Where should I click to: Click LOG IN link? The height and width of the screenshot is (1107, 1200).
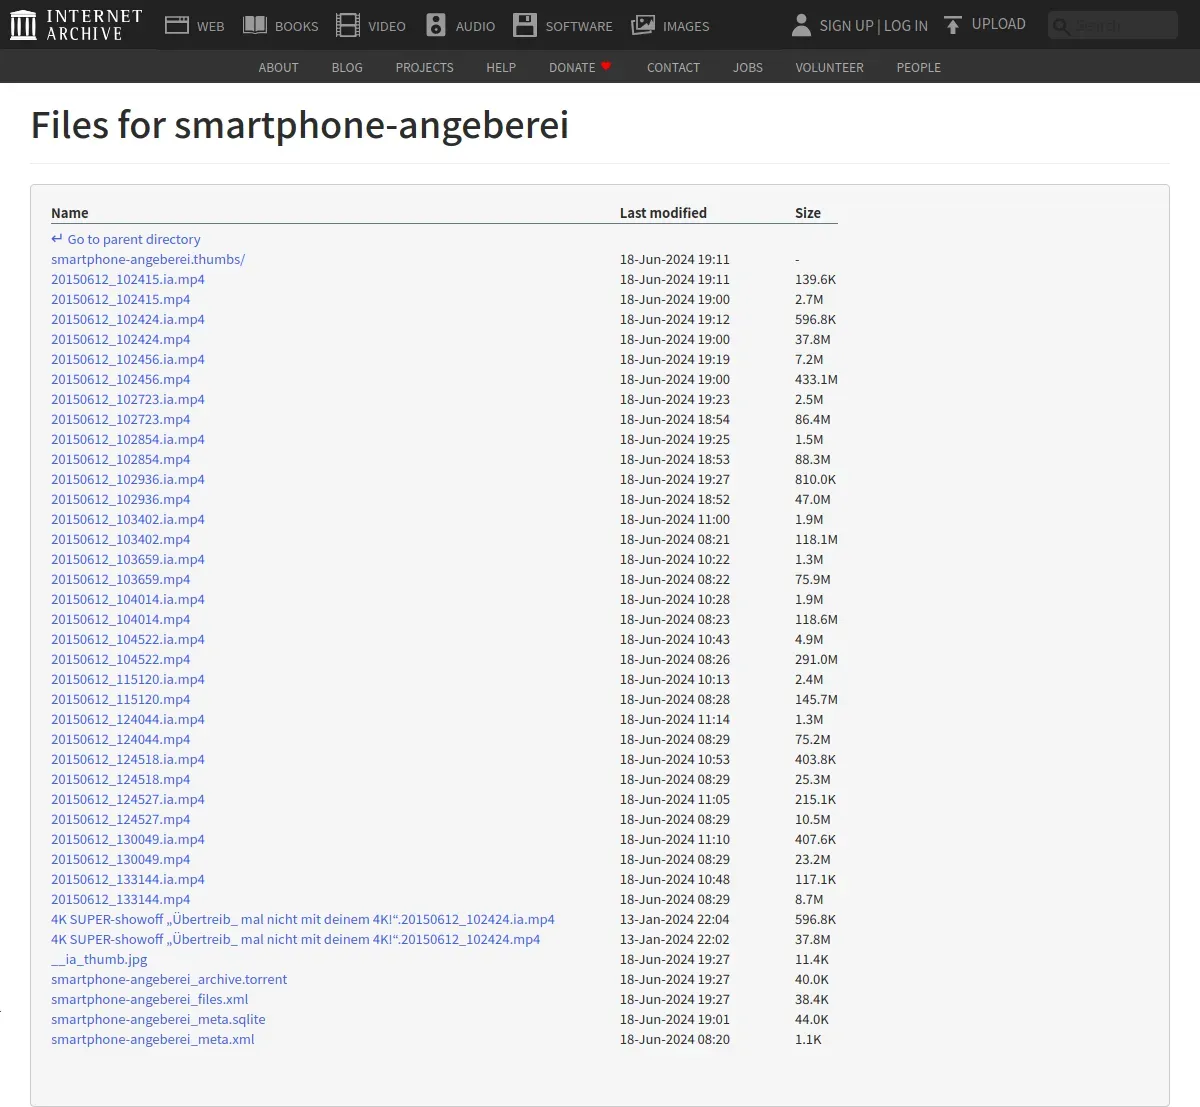point(906,25)
